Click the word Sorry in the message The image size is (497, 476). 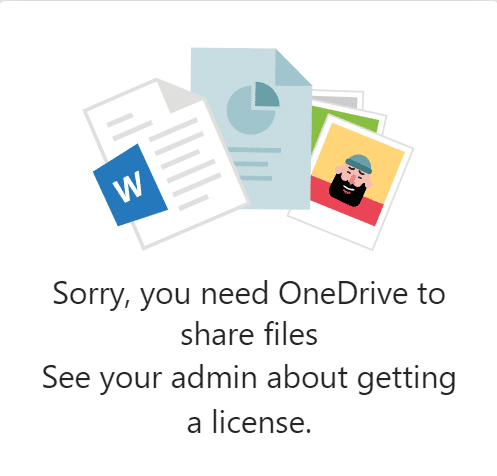pos(91,295)
